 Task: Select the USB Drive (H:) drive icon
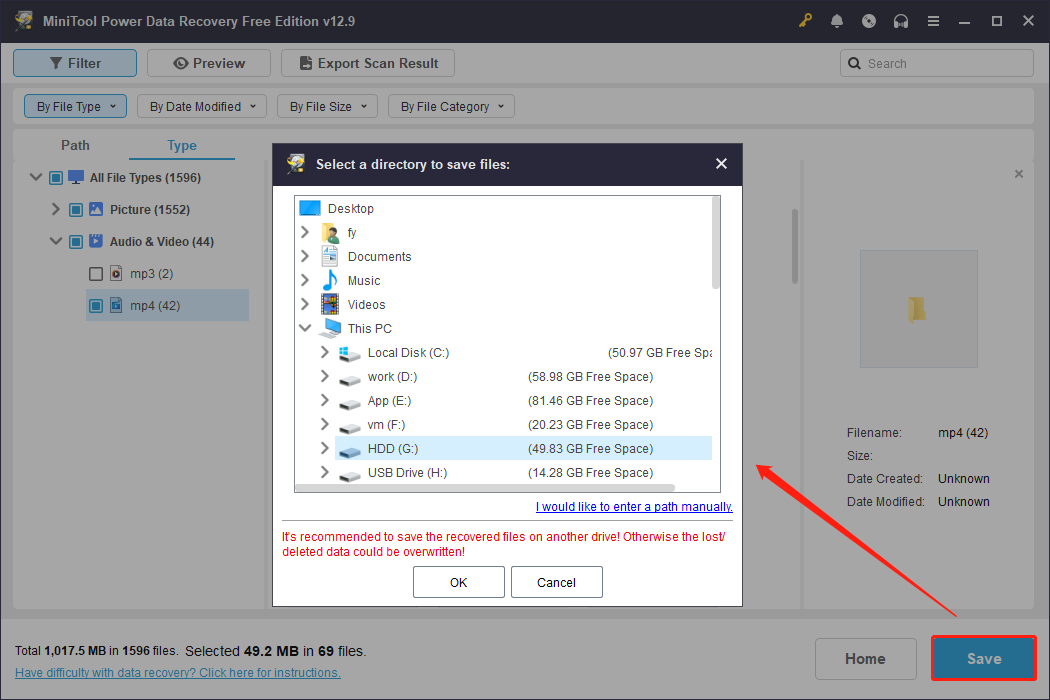coord(350,476)
